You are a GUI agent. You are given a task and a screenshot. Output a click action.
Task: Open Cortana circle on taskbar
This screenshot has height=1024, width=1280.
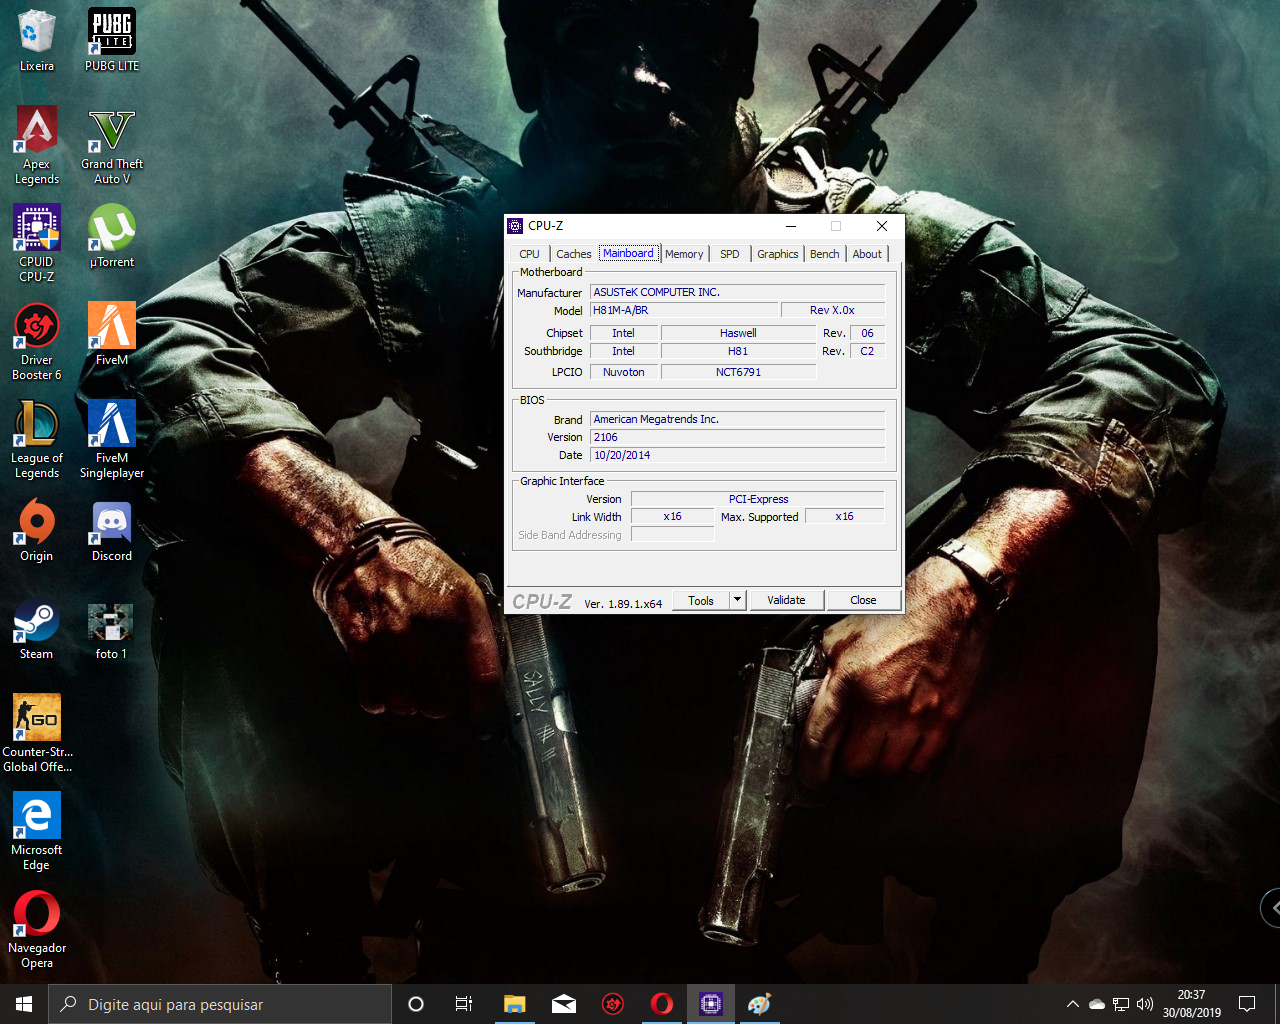pos(416,1004)
